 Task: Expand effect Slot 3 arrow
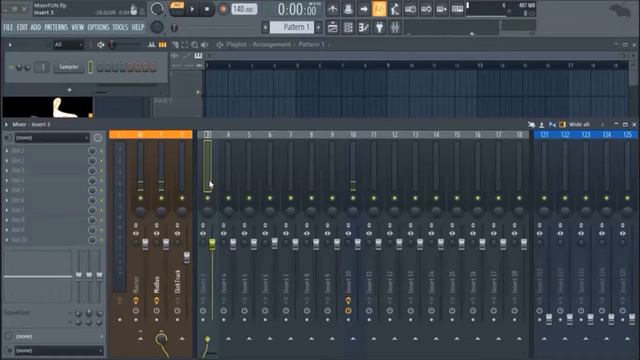[x=7, y=170]
